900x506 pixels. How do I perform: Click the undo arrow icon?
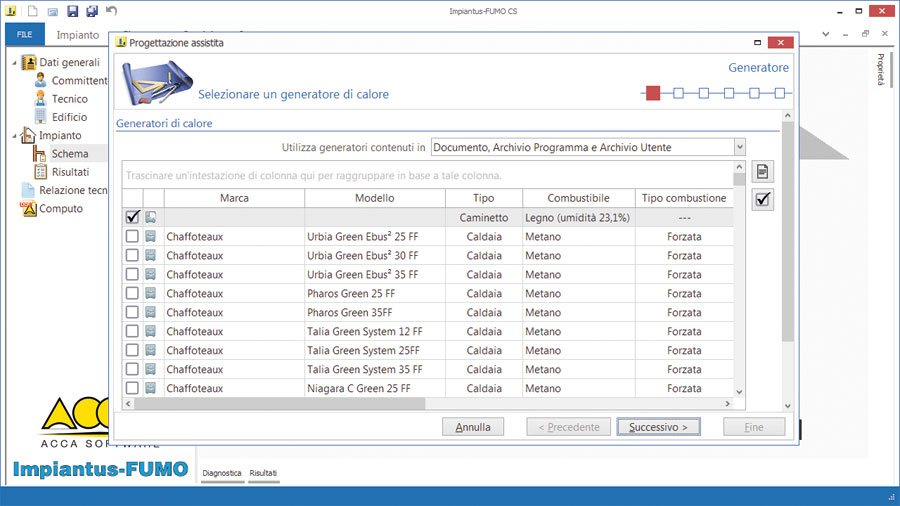111,10
